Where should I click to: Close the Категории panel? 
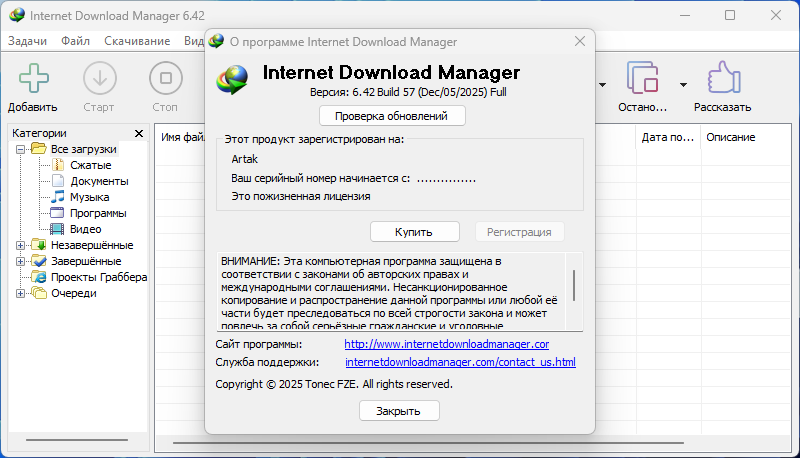(x=139, y=134)
